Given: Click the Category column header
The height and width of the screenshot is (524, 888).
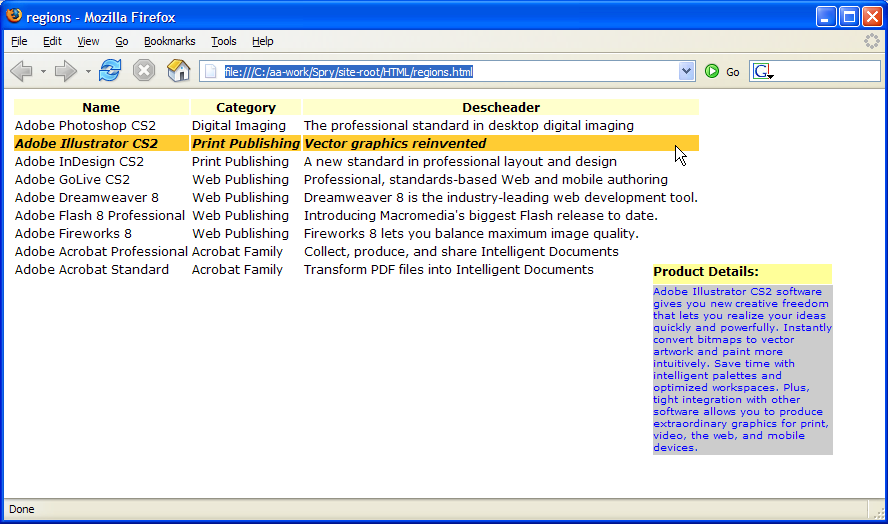Looking at the screenshot, I should tap(246, 108).
